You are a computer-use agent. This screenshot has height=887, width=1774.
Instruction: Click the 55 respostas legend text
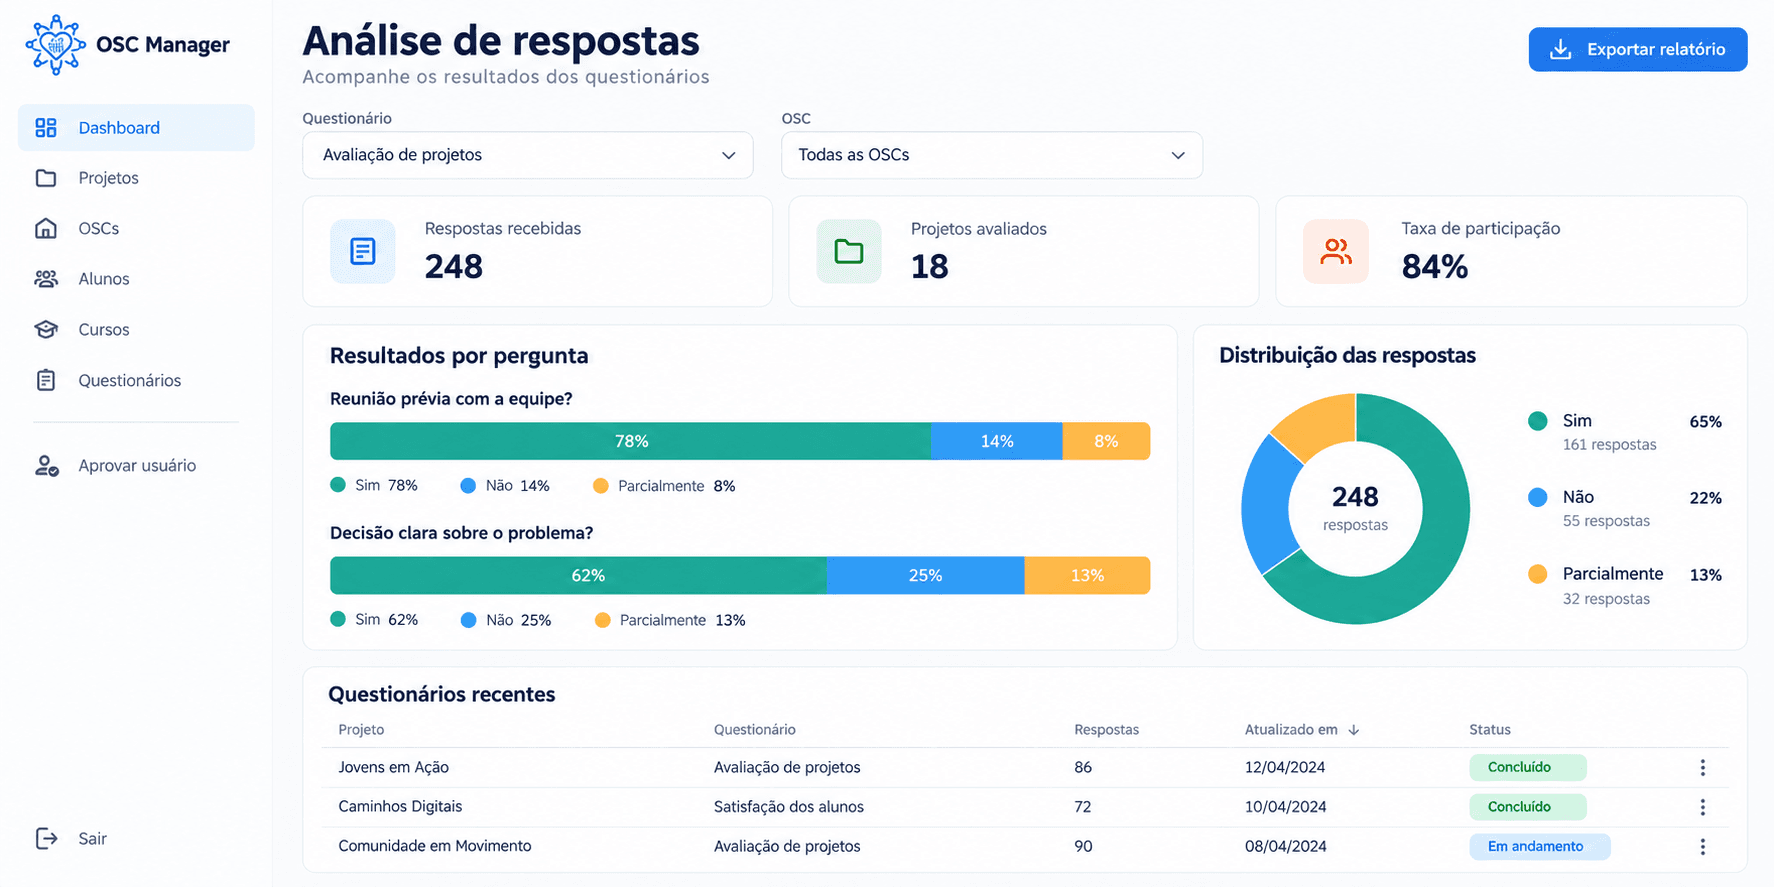pyautogui.click(x=1606, y=521)
